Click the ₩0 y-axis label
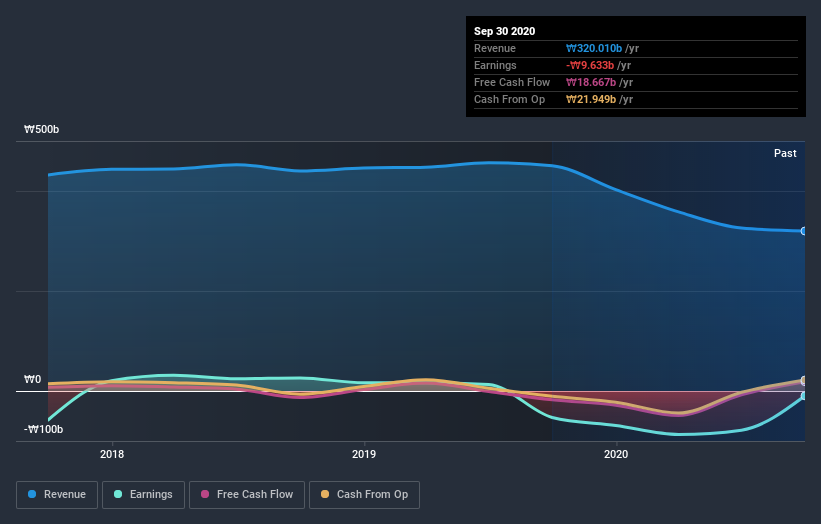The image size is (821, 524). [x=32, y=380]
